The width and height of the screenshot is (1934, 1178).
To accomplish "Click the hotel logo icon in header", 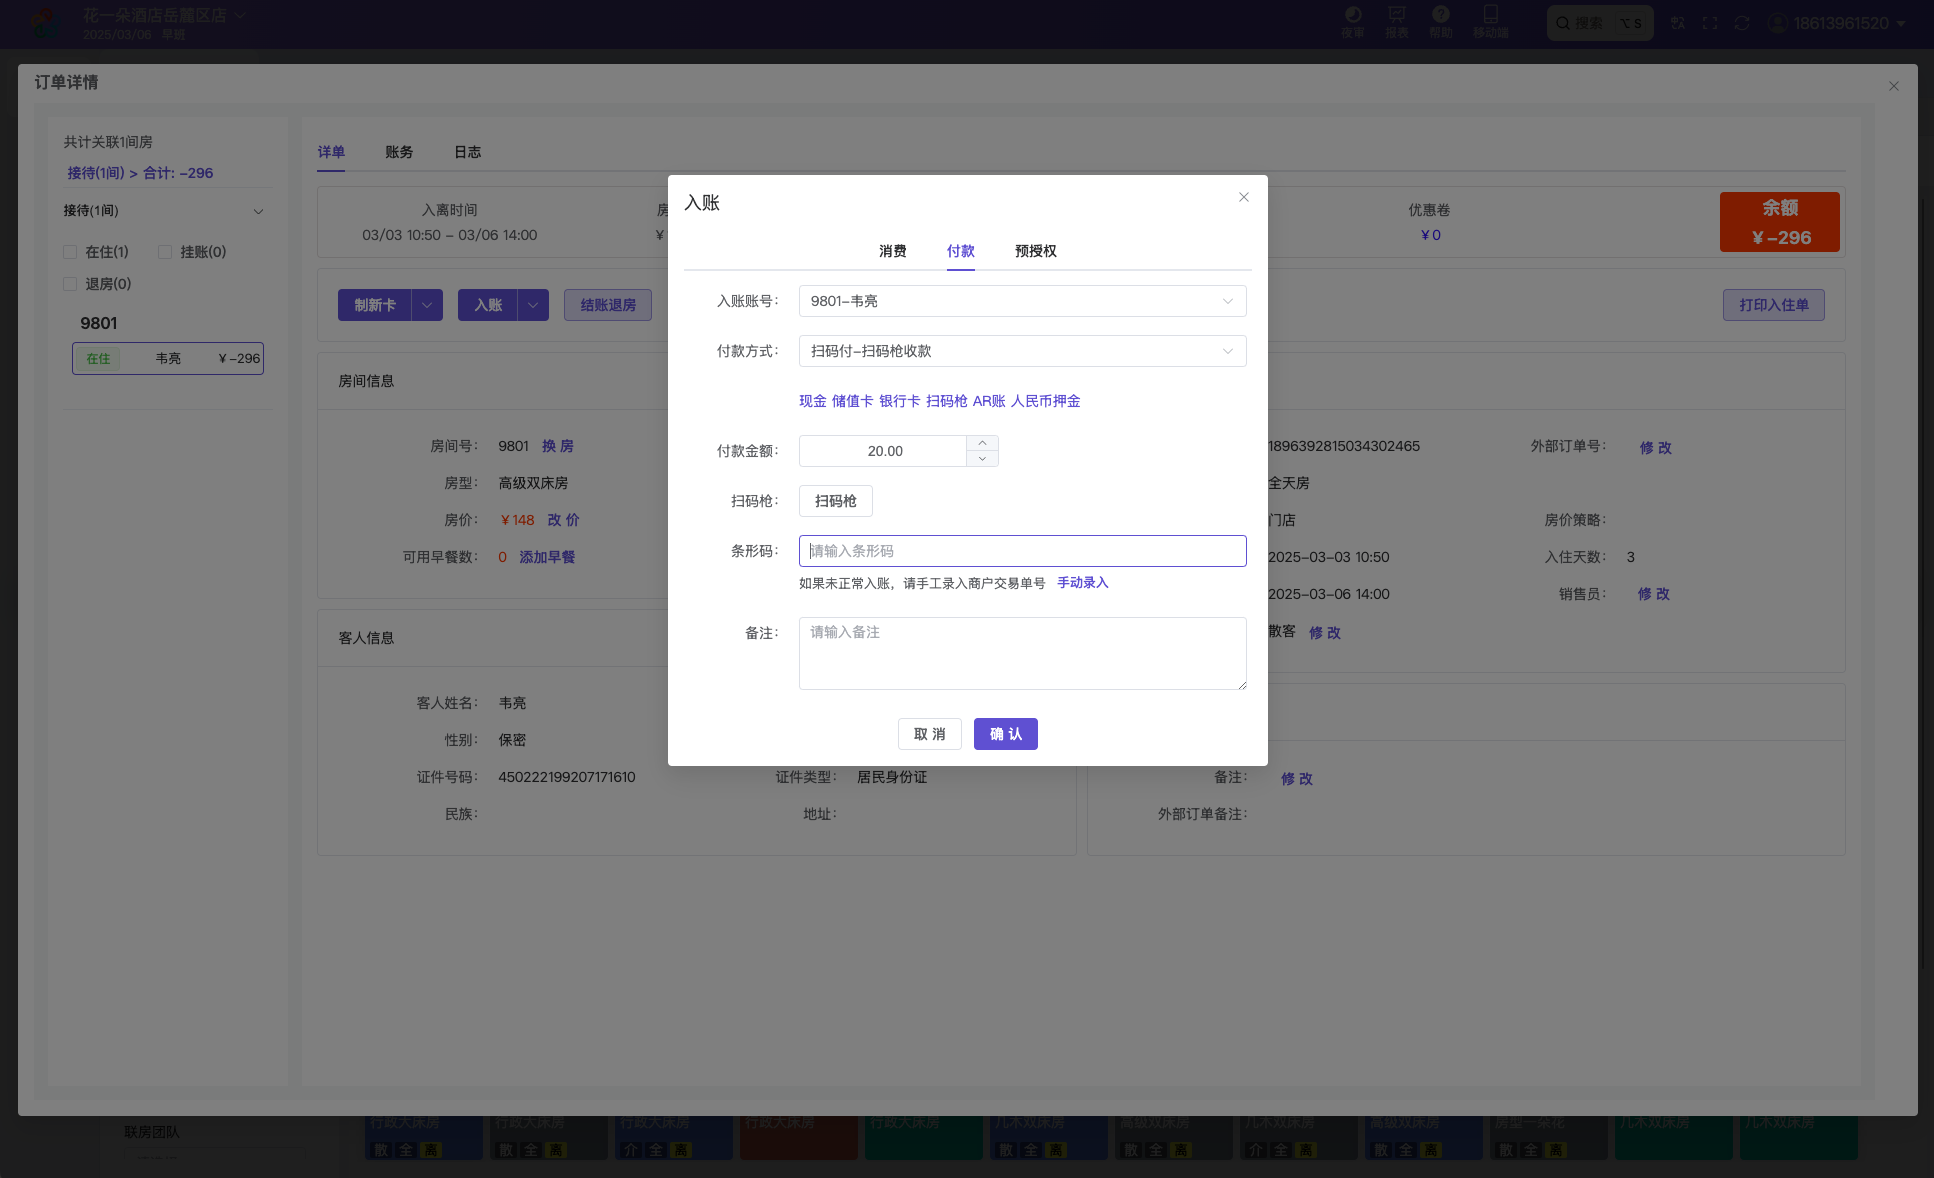I will click(46, 23).
